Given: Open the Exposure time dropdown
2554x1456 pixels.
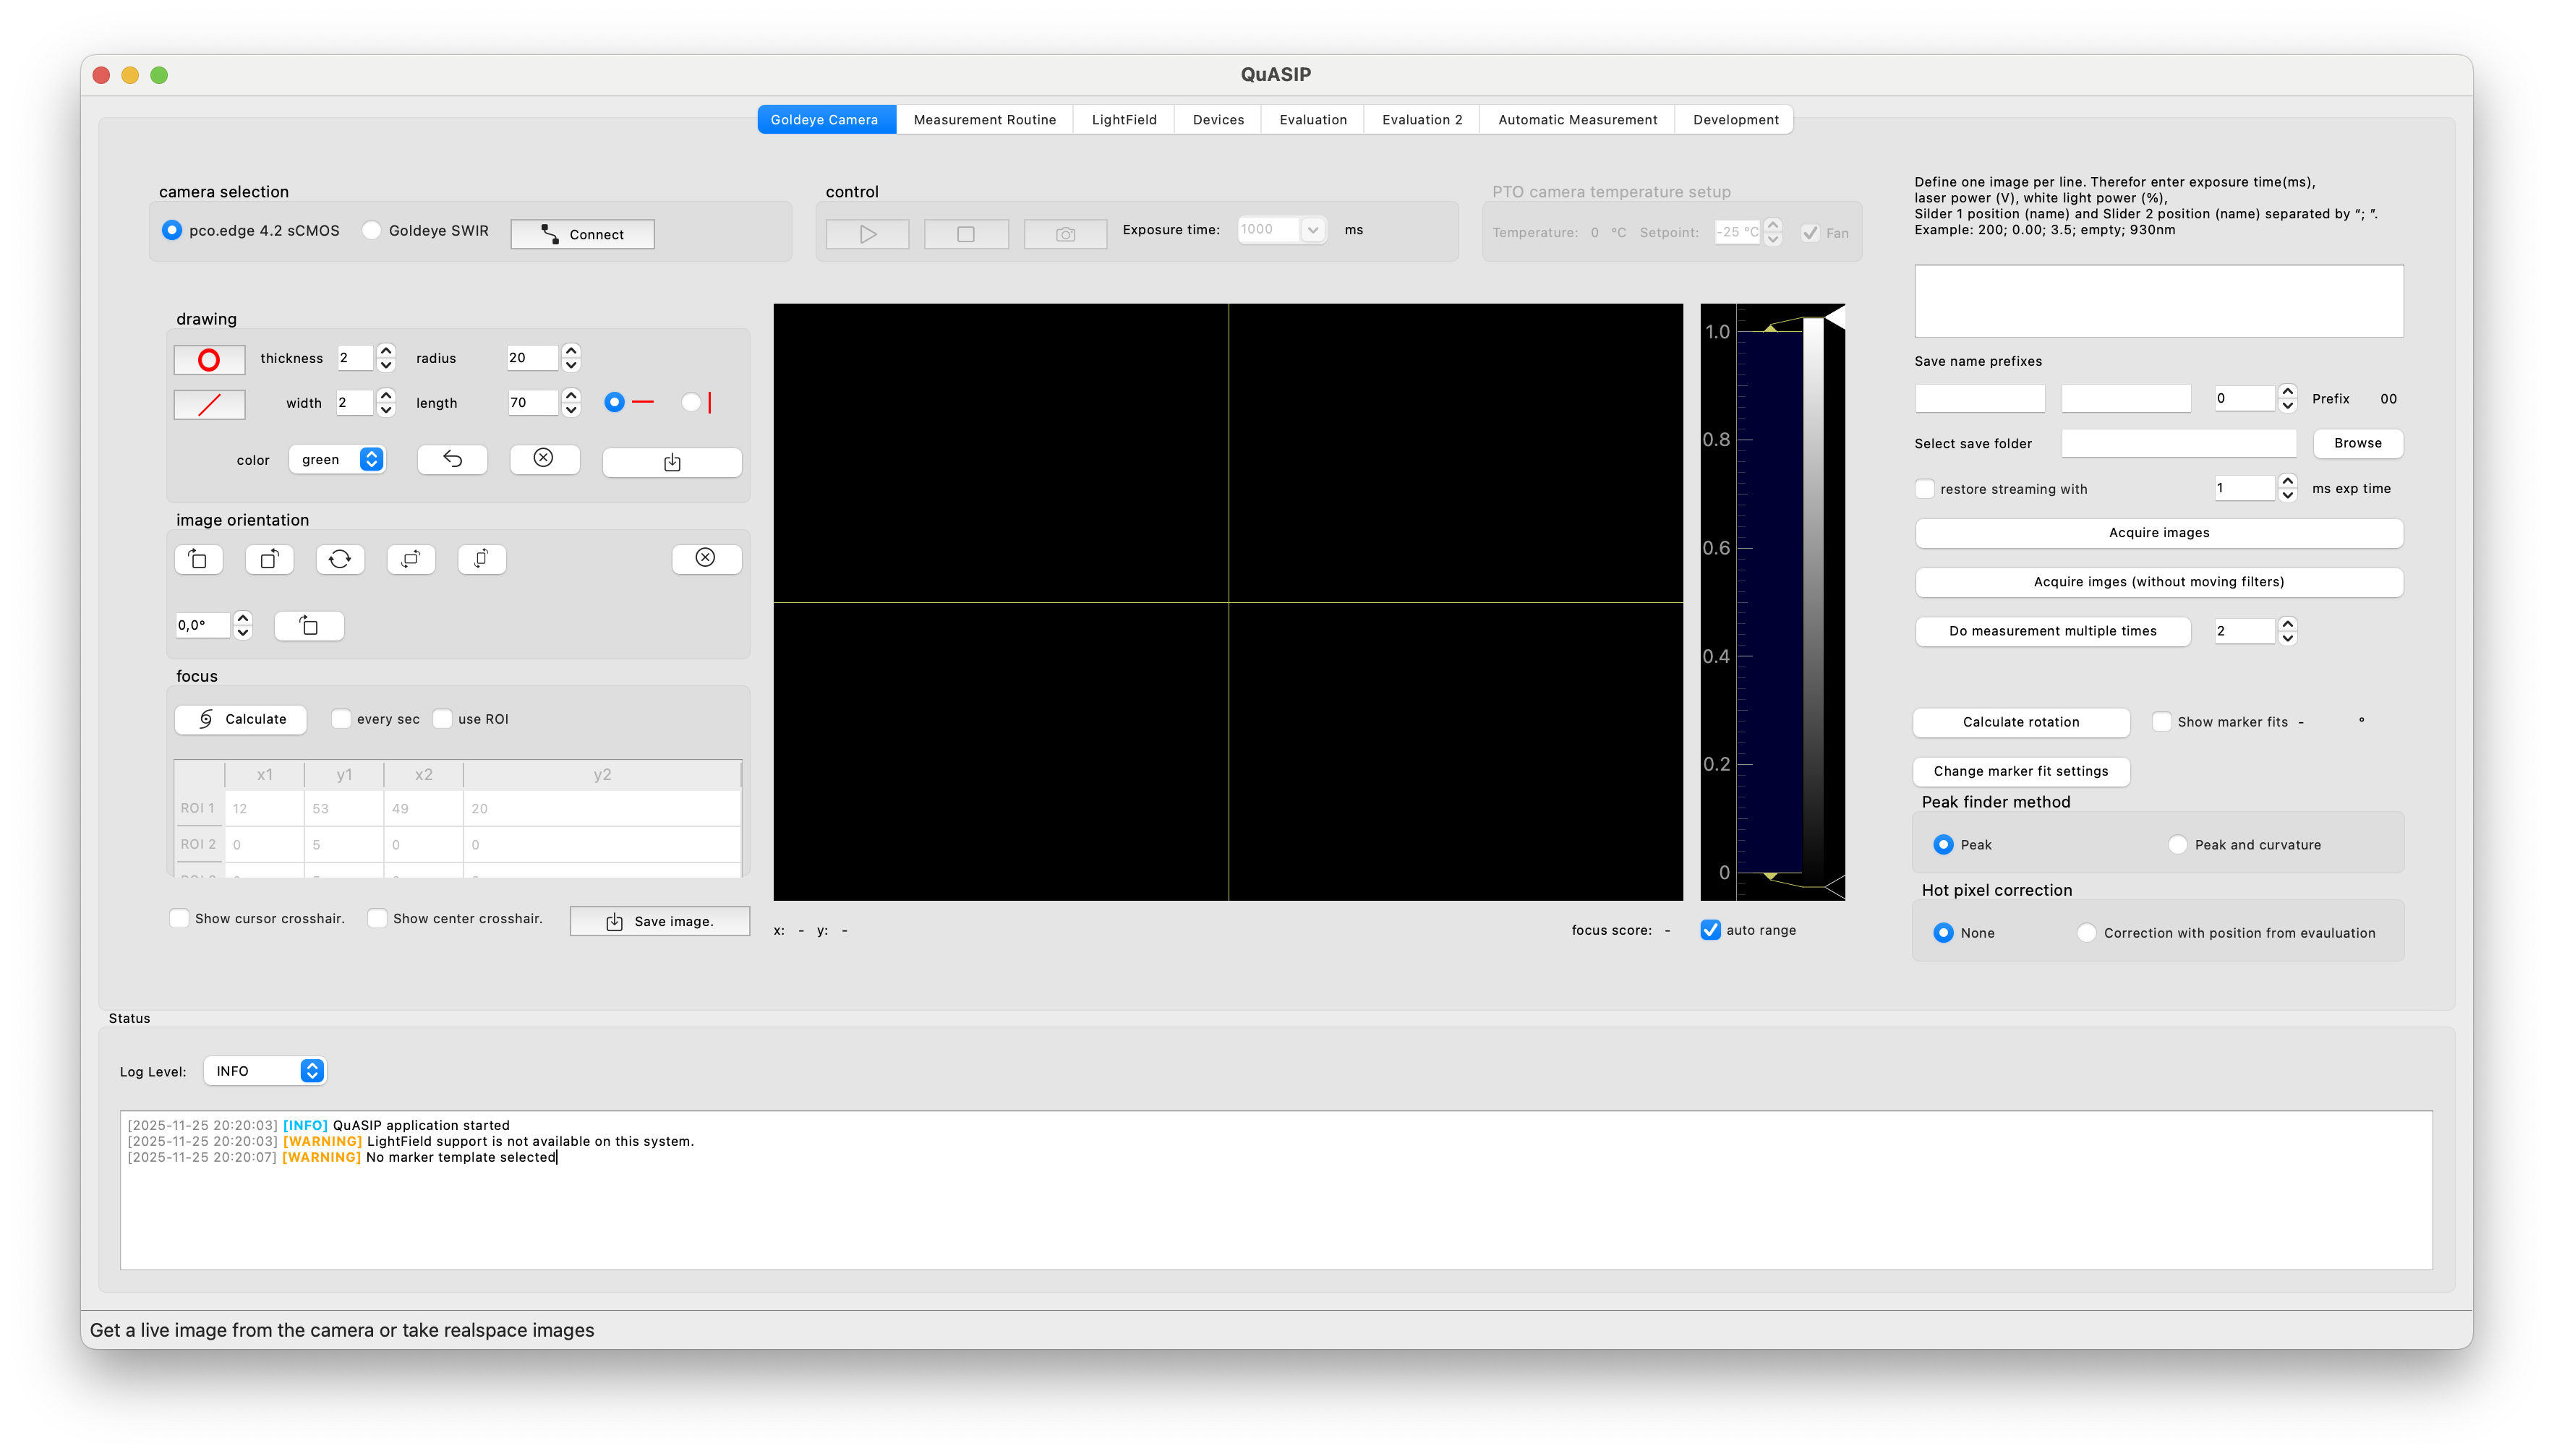Looking at the screenshot, I should pyautogui.click(x=1313, y=229).
